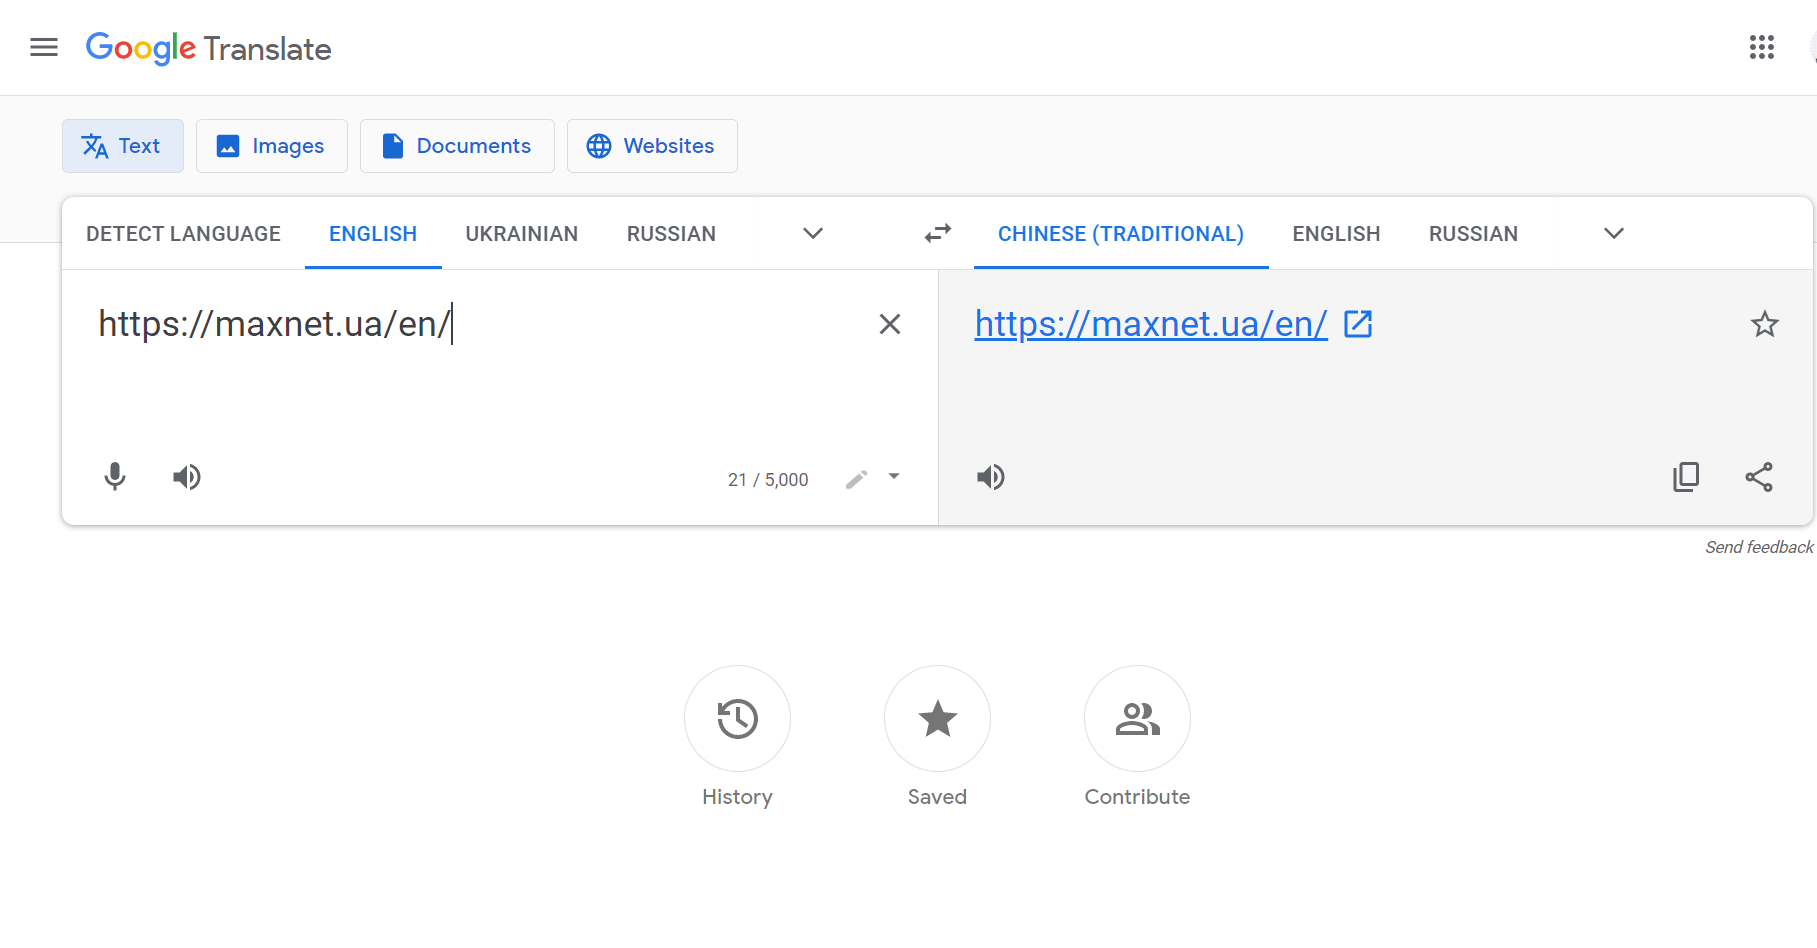Turn on handwriting pencil input

click(856, 480)
